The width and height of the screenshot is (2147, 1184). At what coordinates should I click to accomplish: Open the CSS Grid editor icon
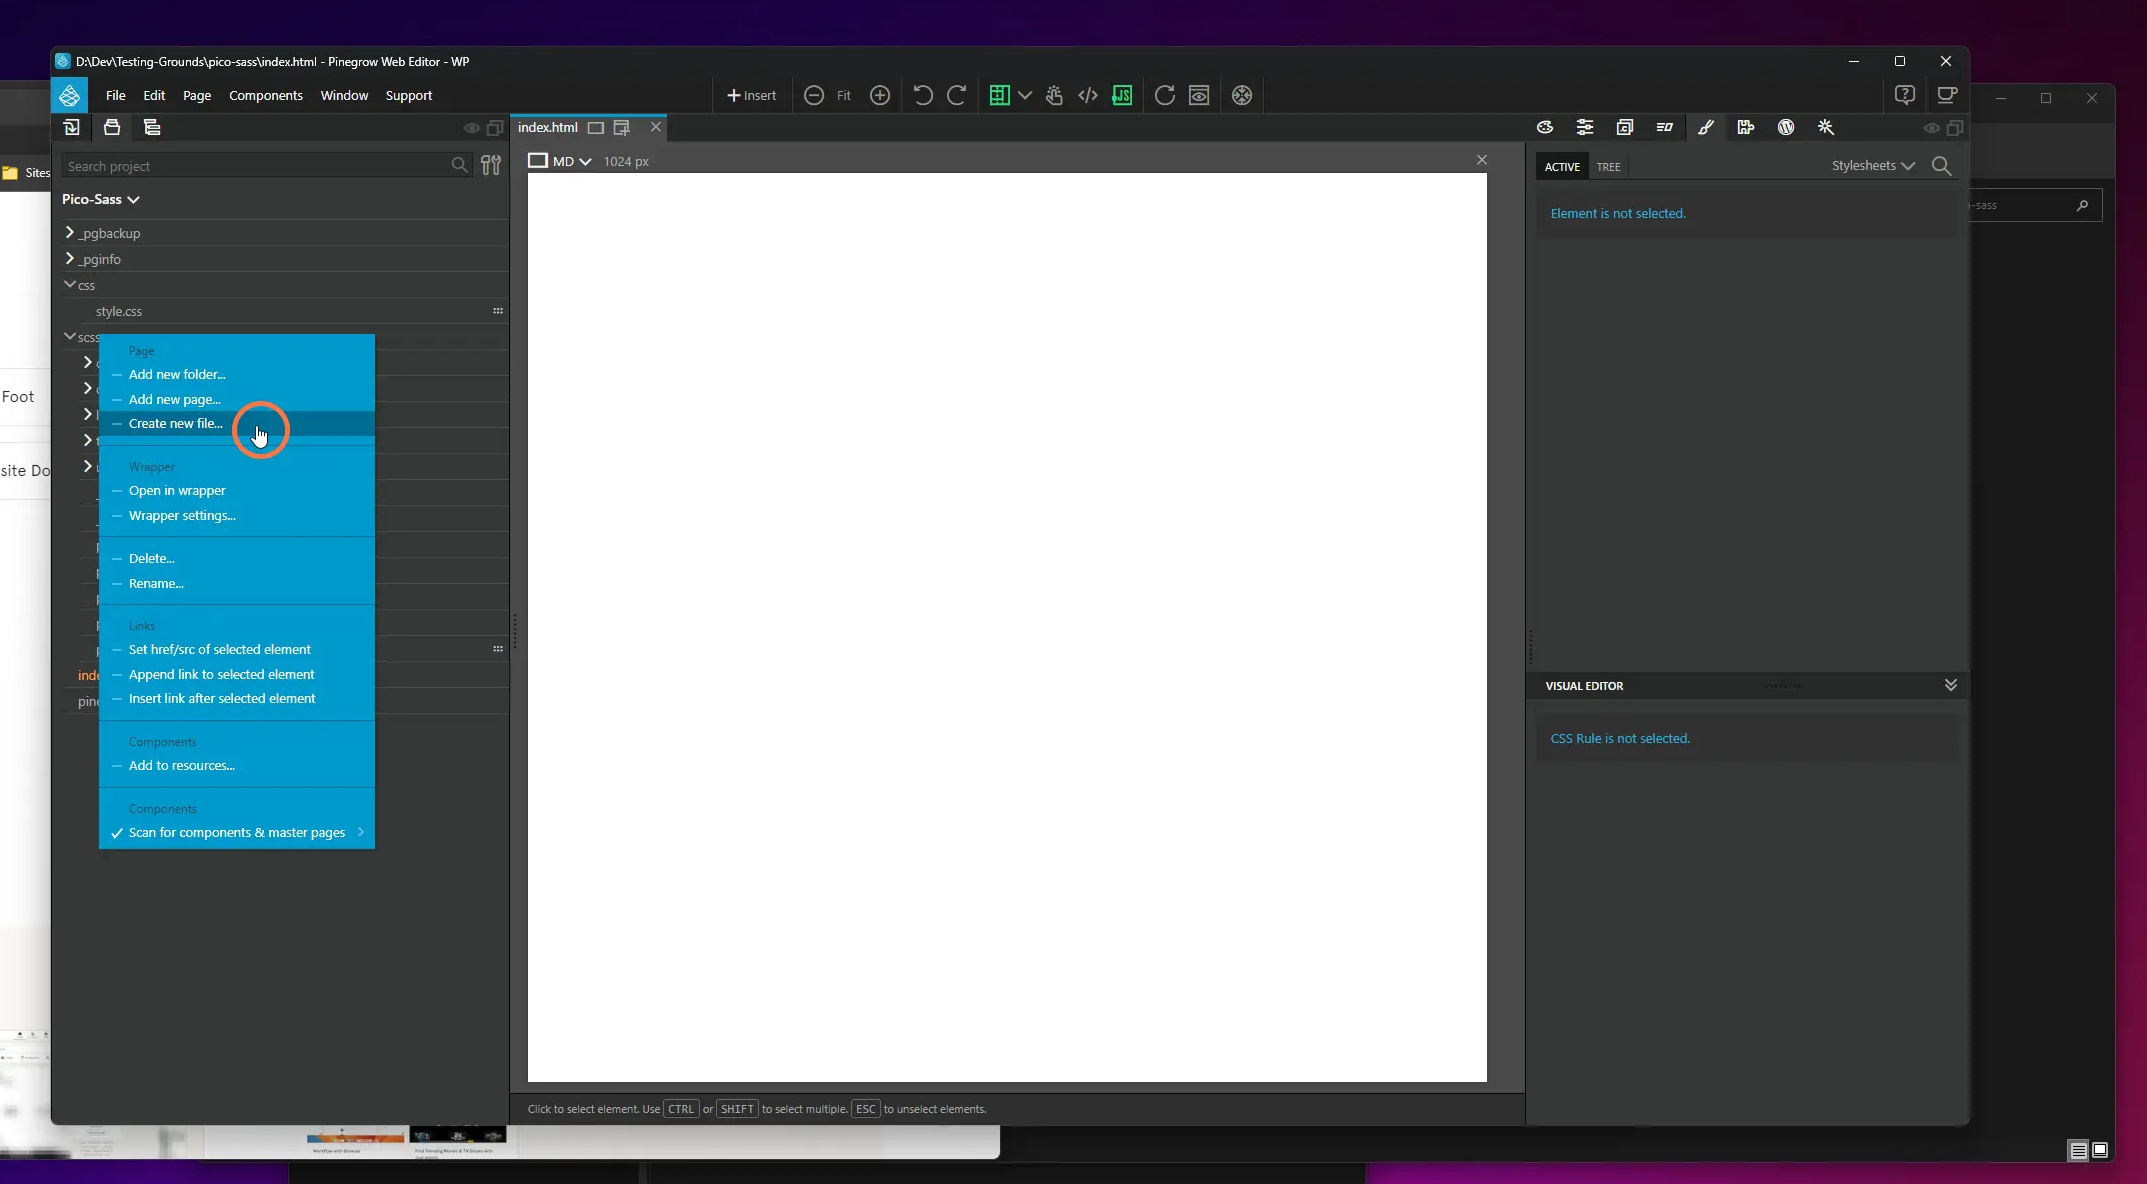(999, 95)
